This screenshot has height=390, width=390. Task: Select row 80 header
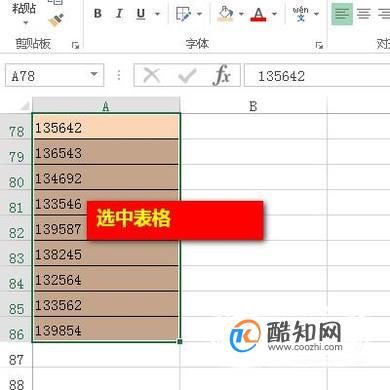point(16,177)
